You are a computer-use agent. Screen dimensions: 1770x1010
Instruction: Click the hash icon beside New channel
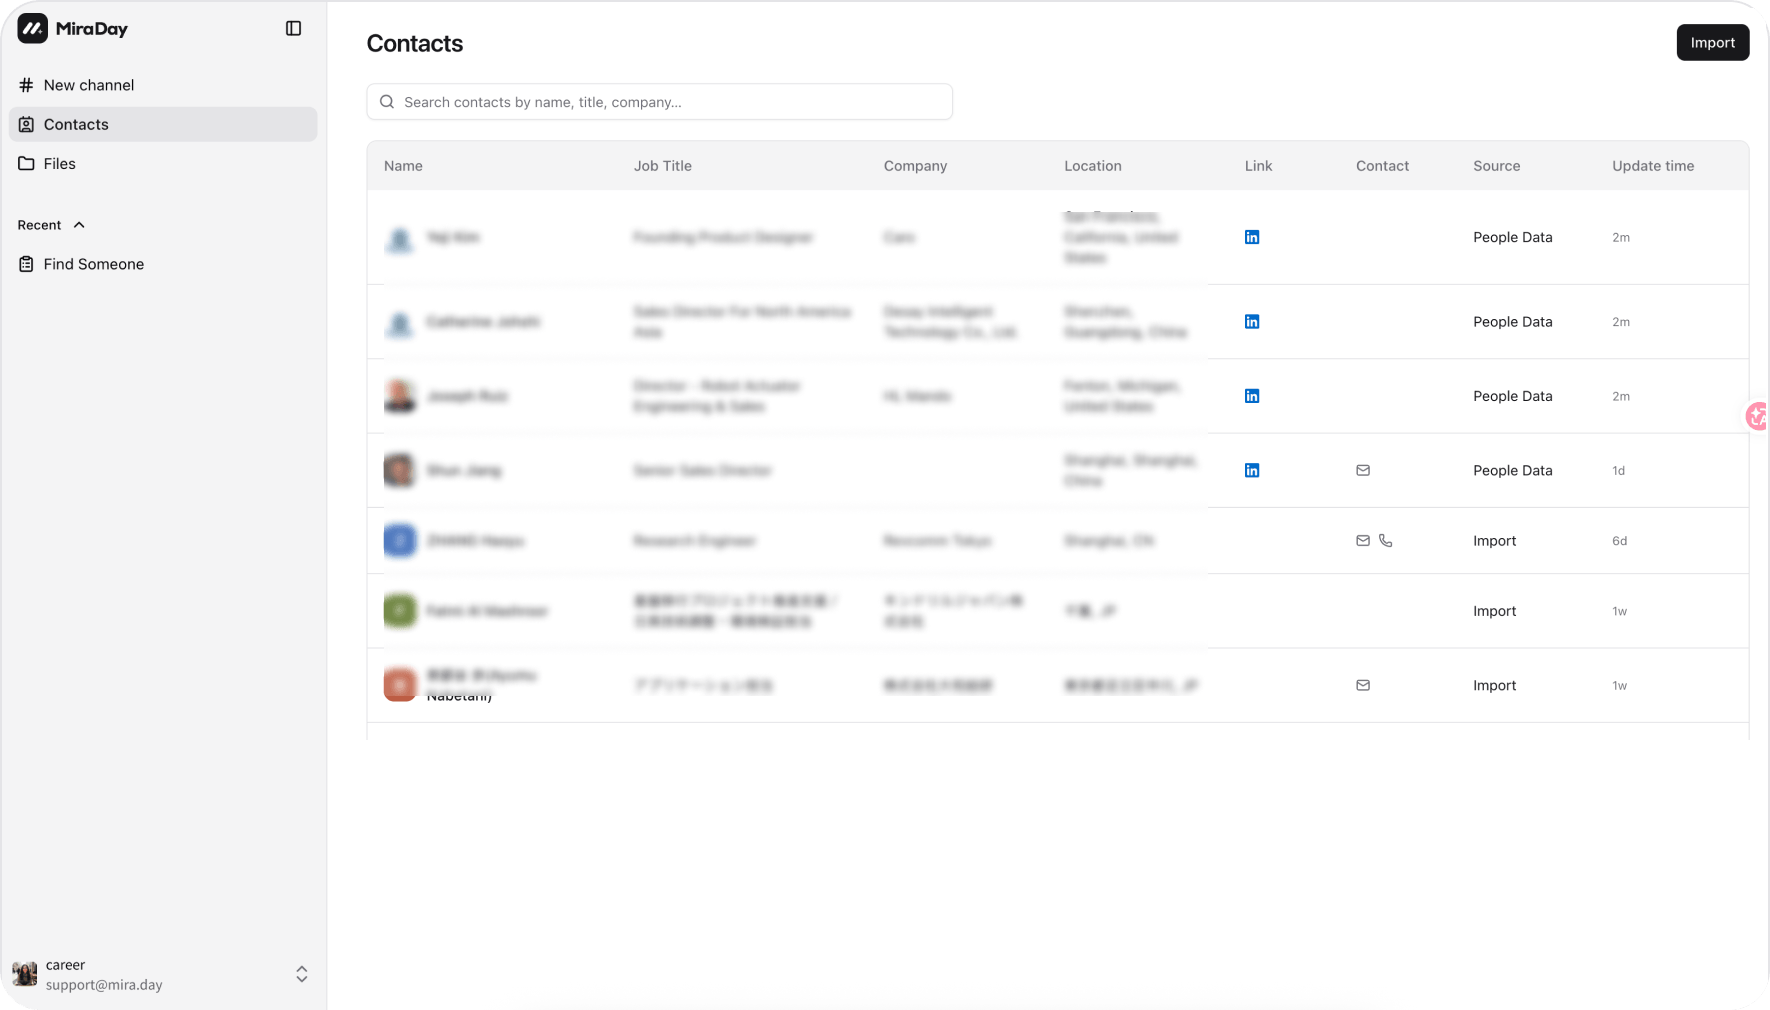point(26,85)
